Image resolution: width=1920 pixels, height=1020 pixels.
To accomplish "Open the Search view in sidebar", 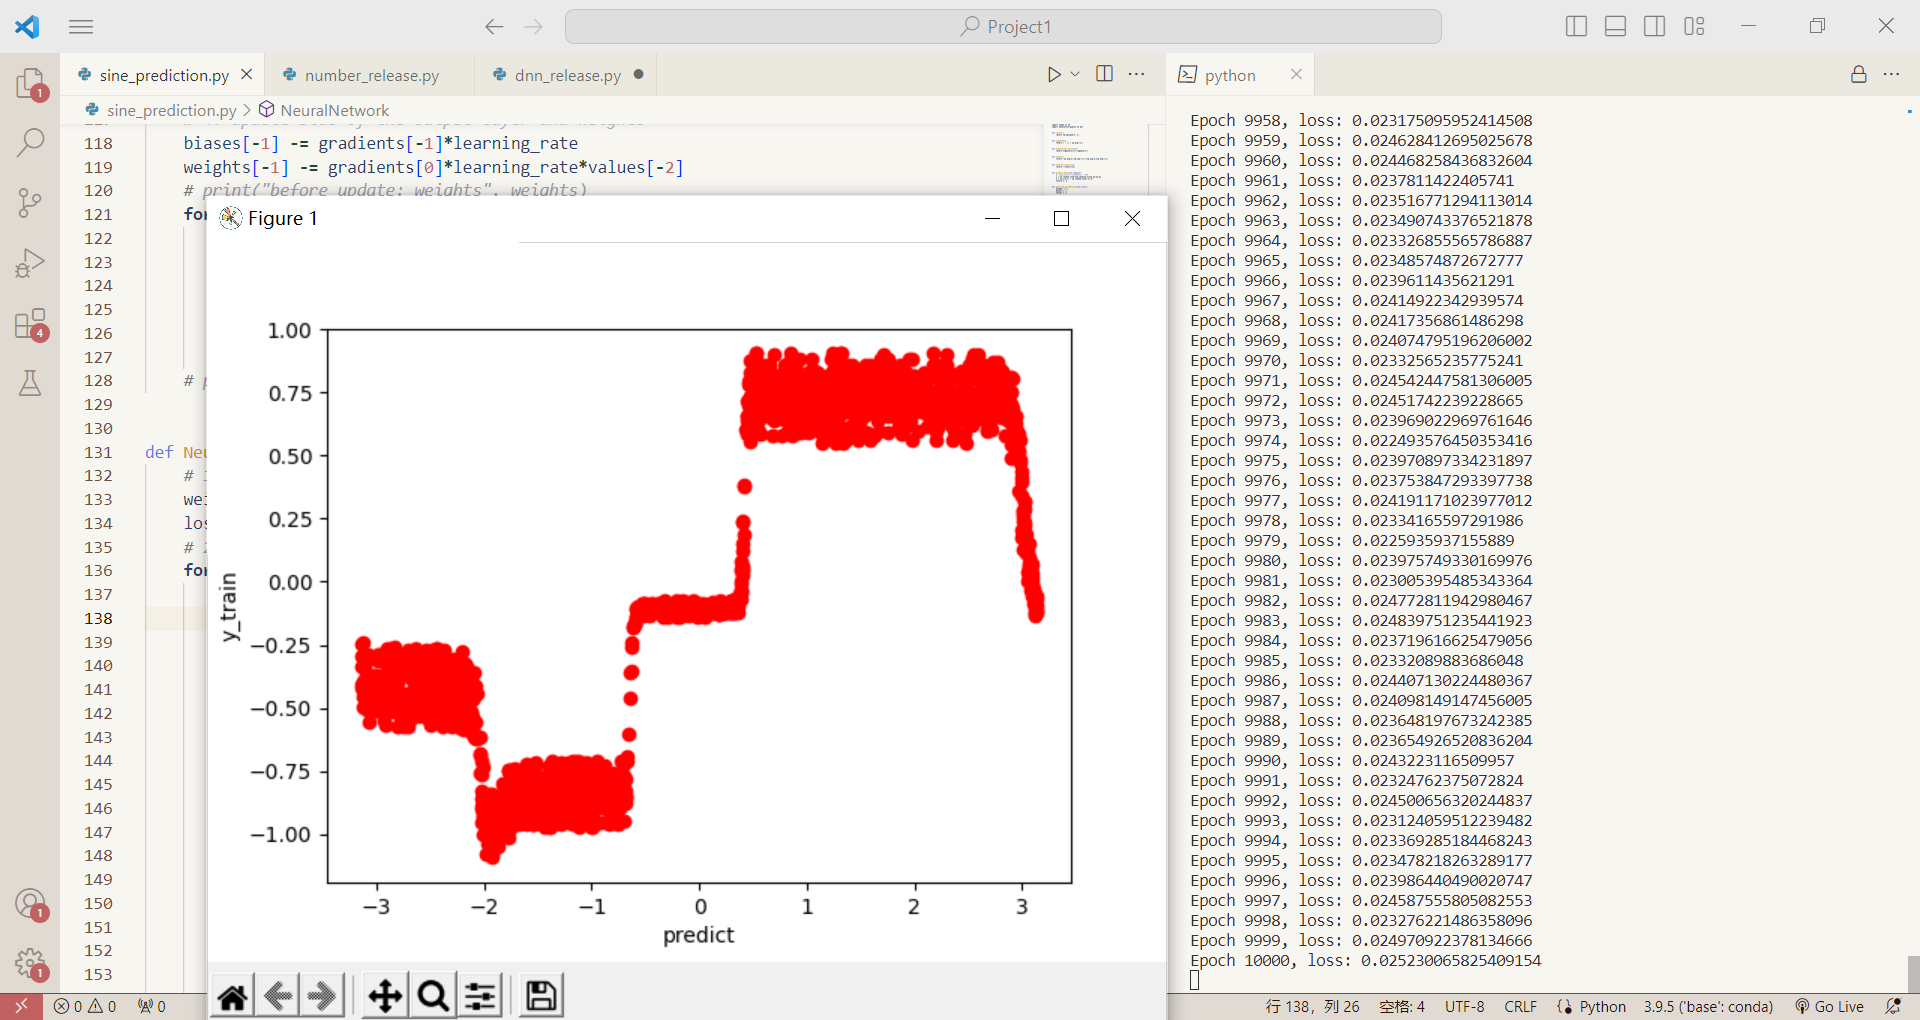I will pyautogui.click(x=30, y=143).
